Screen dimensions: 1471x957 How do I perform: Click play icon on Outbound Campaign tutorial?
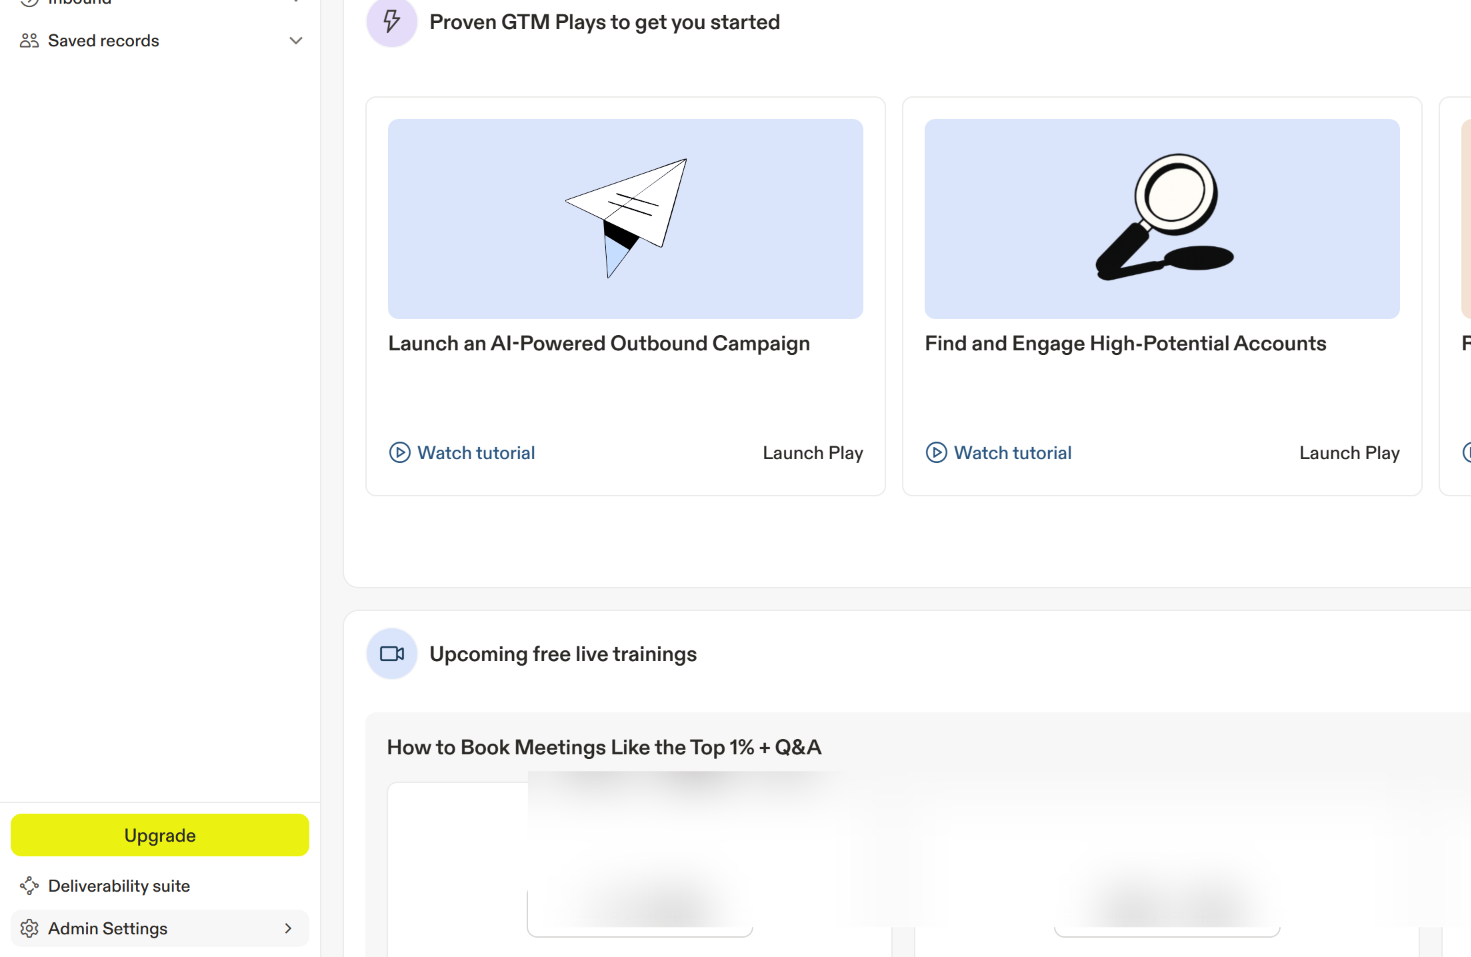click(400, 453)
